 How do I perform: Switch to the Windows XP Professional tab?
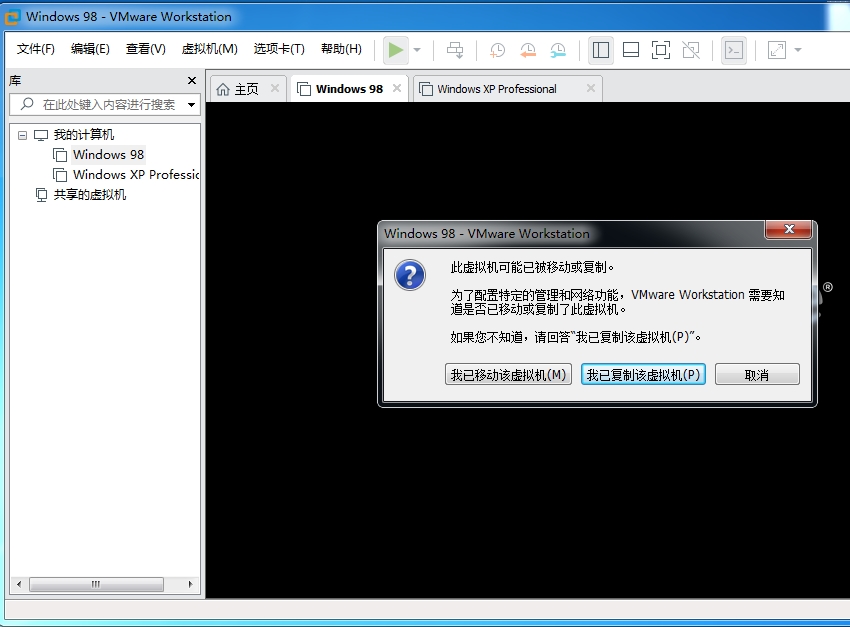[x=505, y=88]
